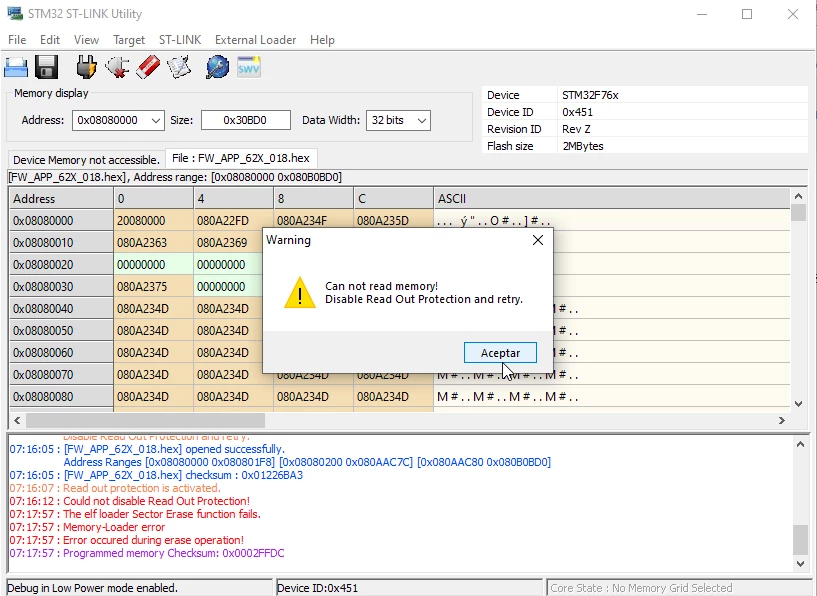The height and width of the screenshot is (596, 817).
Task: Click log line Could not disable Read Out Protection
Action: click(x=130, y=501)
